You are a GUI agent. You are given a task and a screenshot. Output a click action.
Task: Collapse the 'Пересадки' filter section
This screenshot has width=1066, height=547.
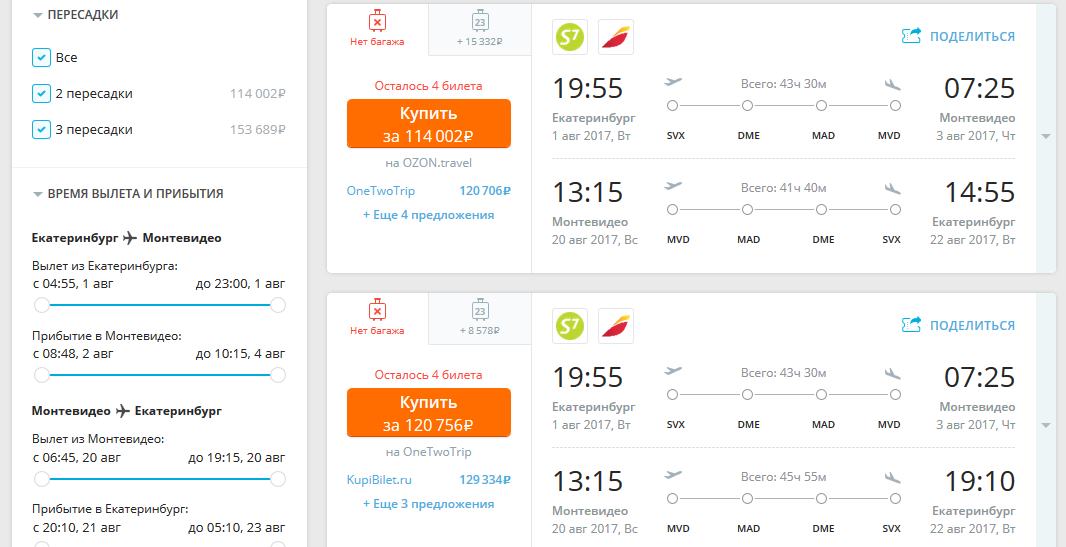pyautogui.click(x=38, y=16)
